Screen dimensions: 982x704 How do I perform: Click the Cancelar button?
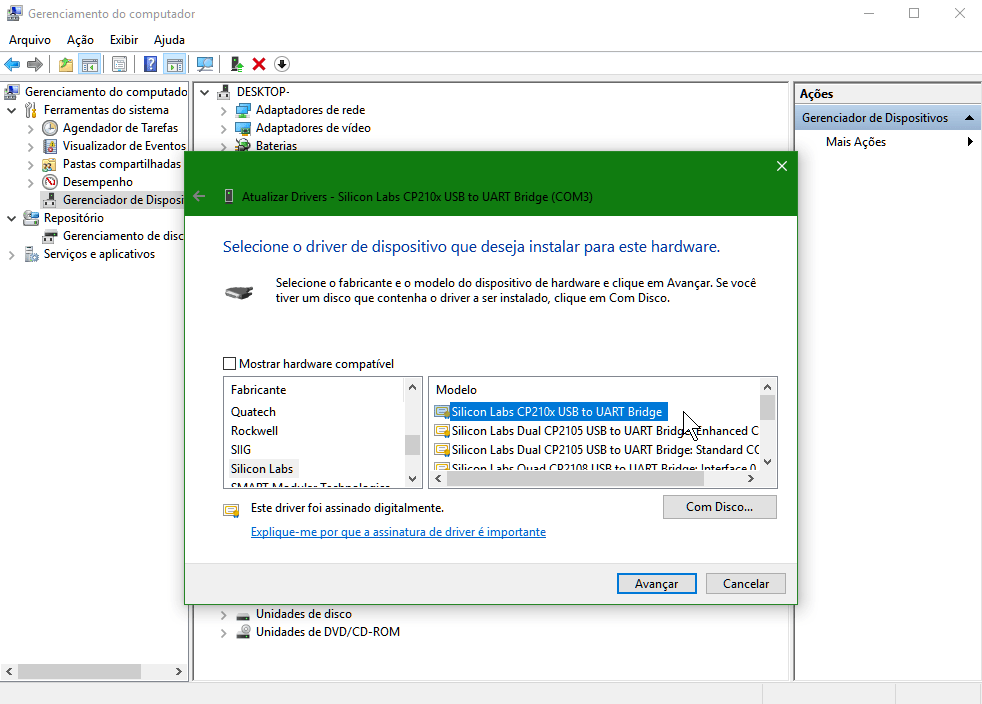(x=745, y=584)
